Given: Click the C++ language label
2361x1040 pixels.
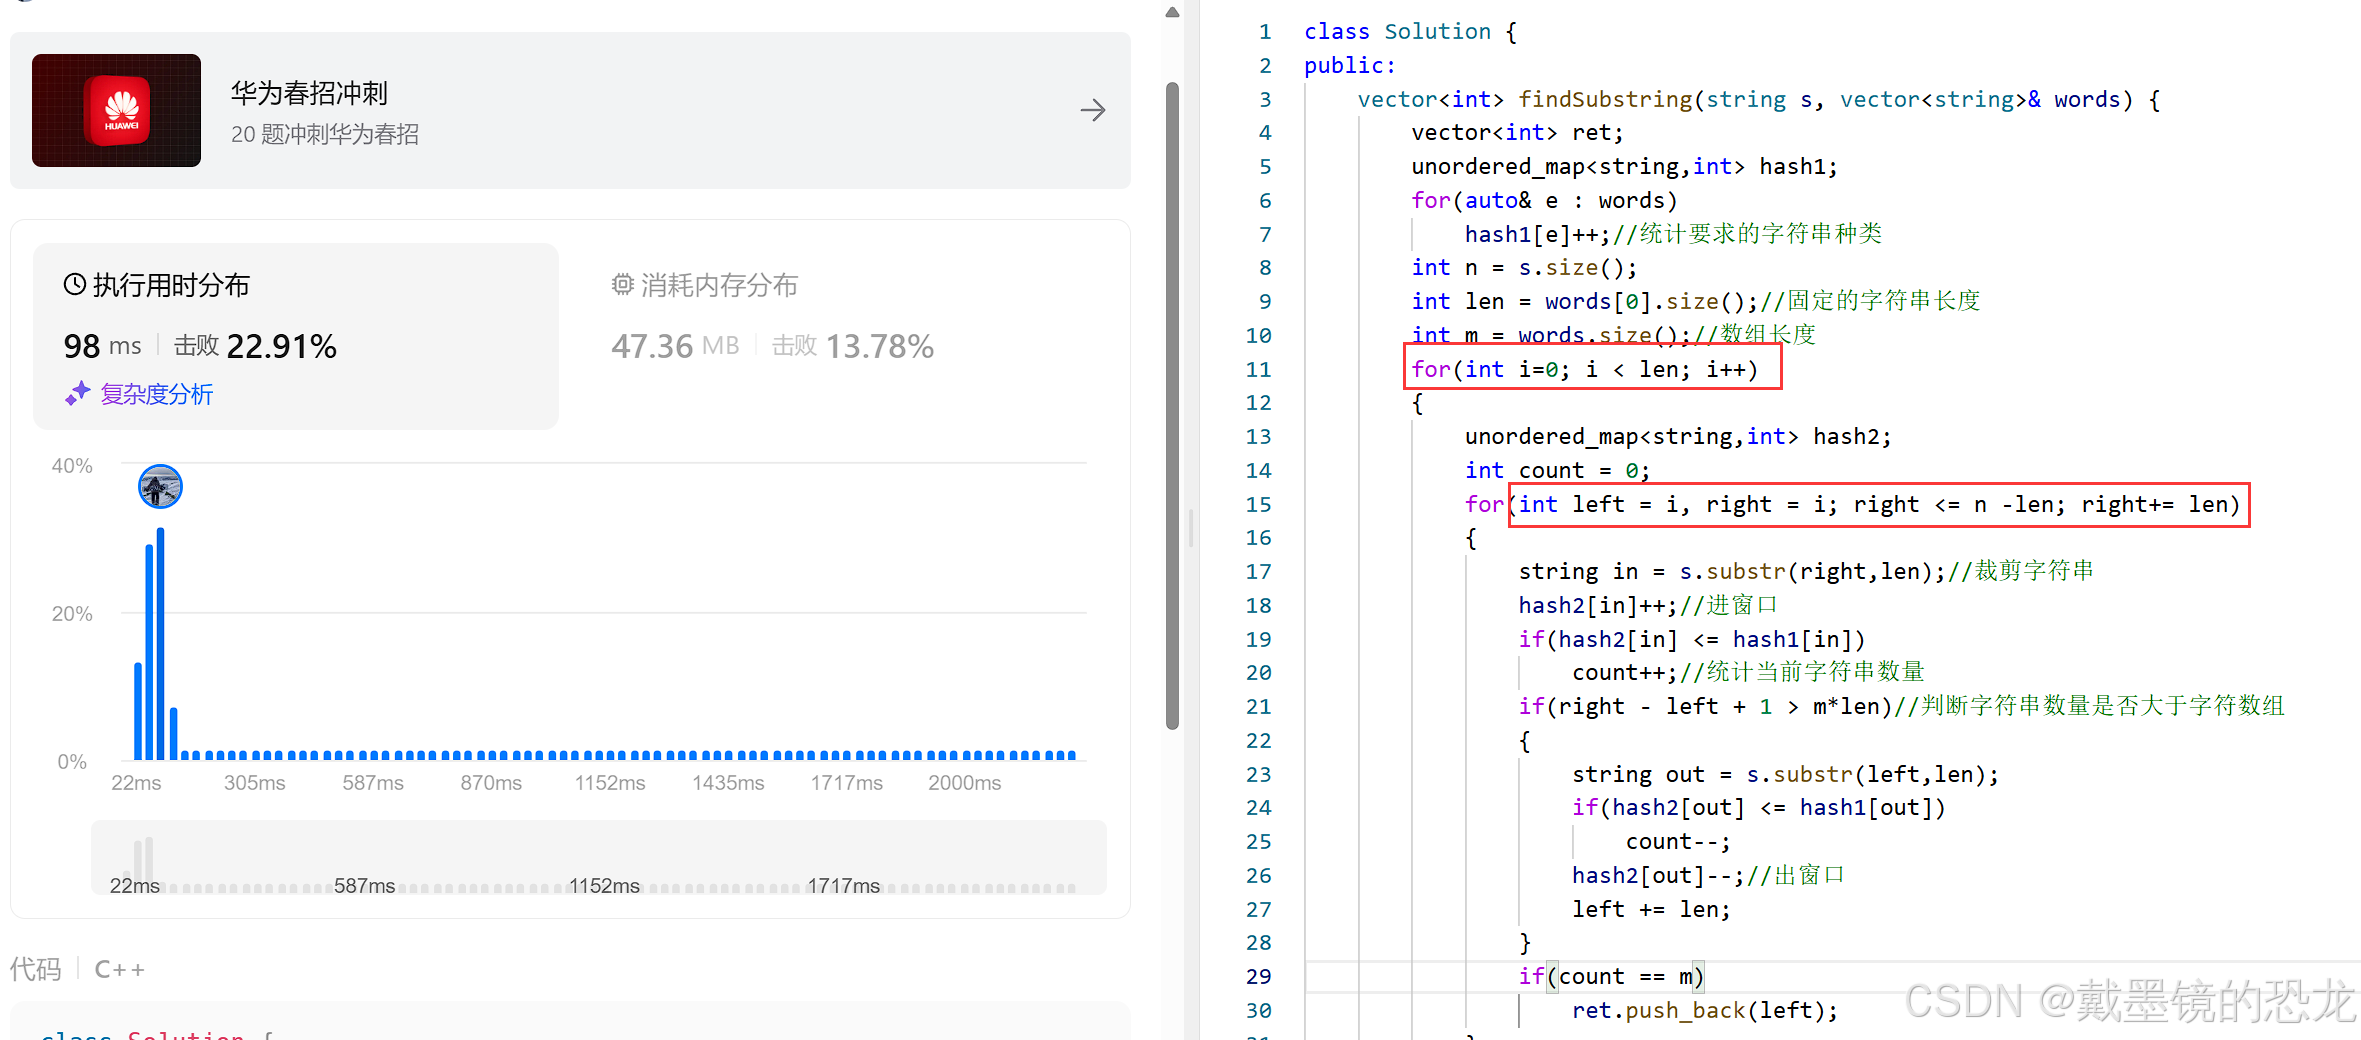Looking at the screenshot, I should click(120, 969).
